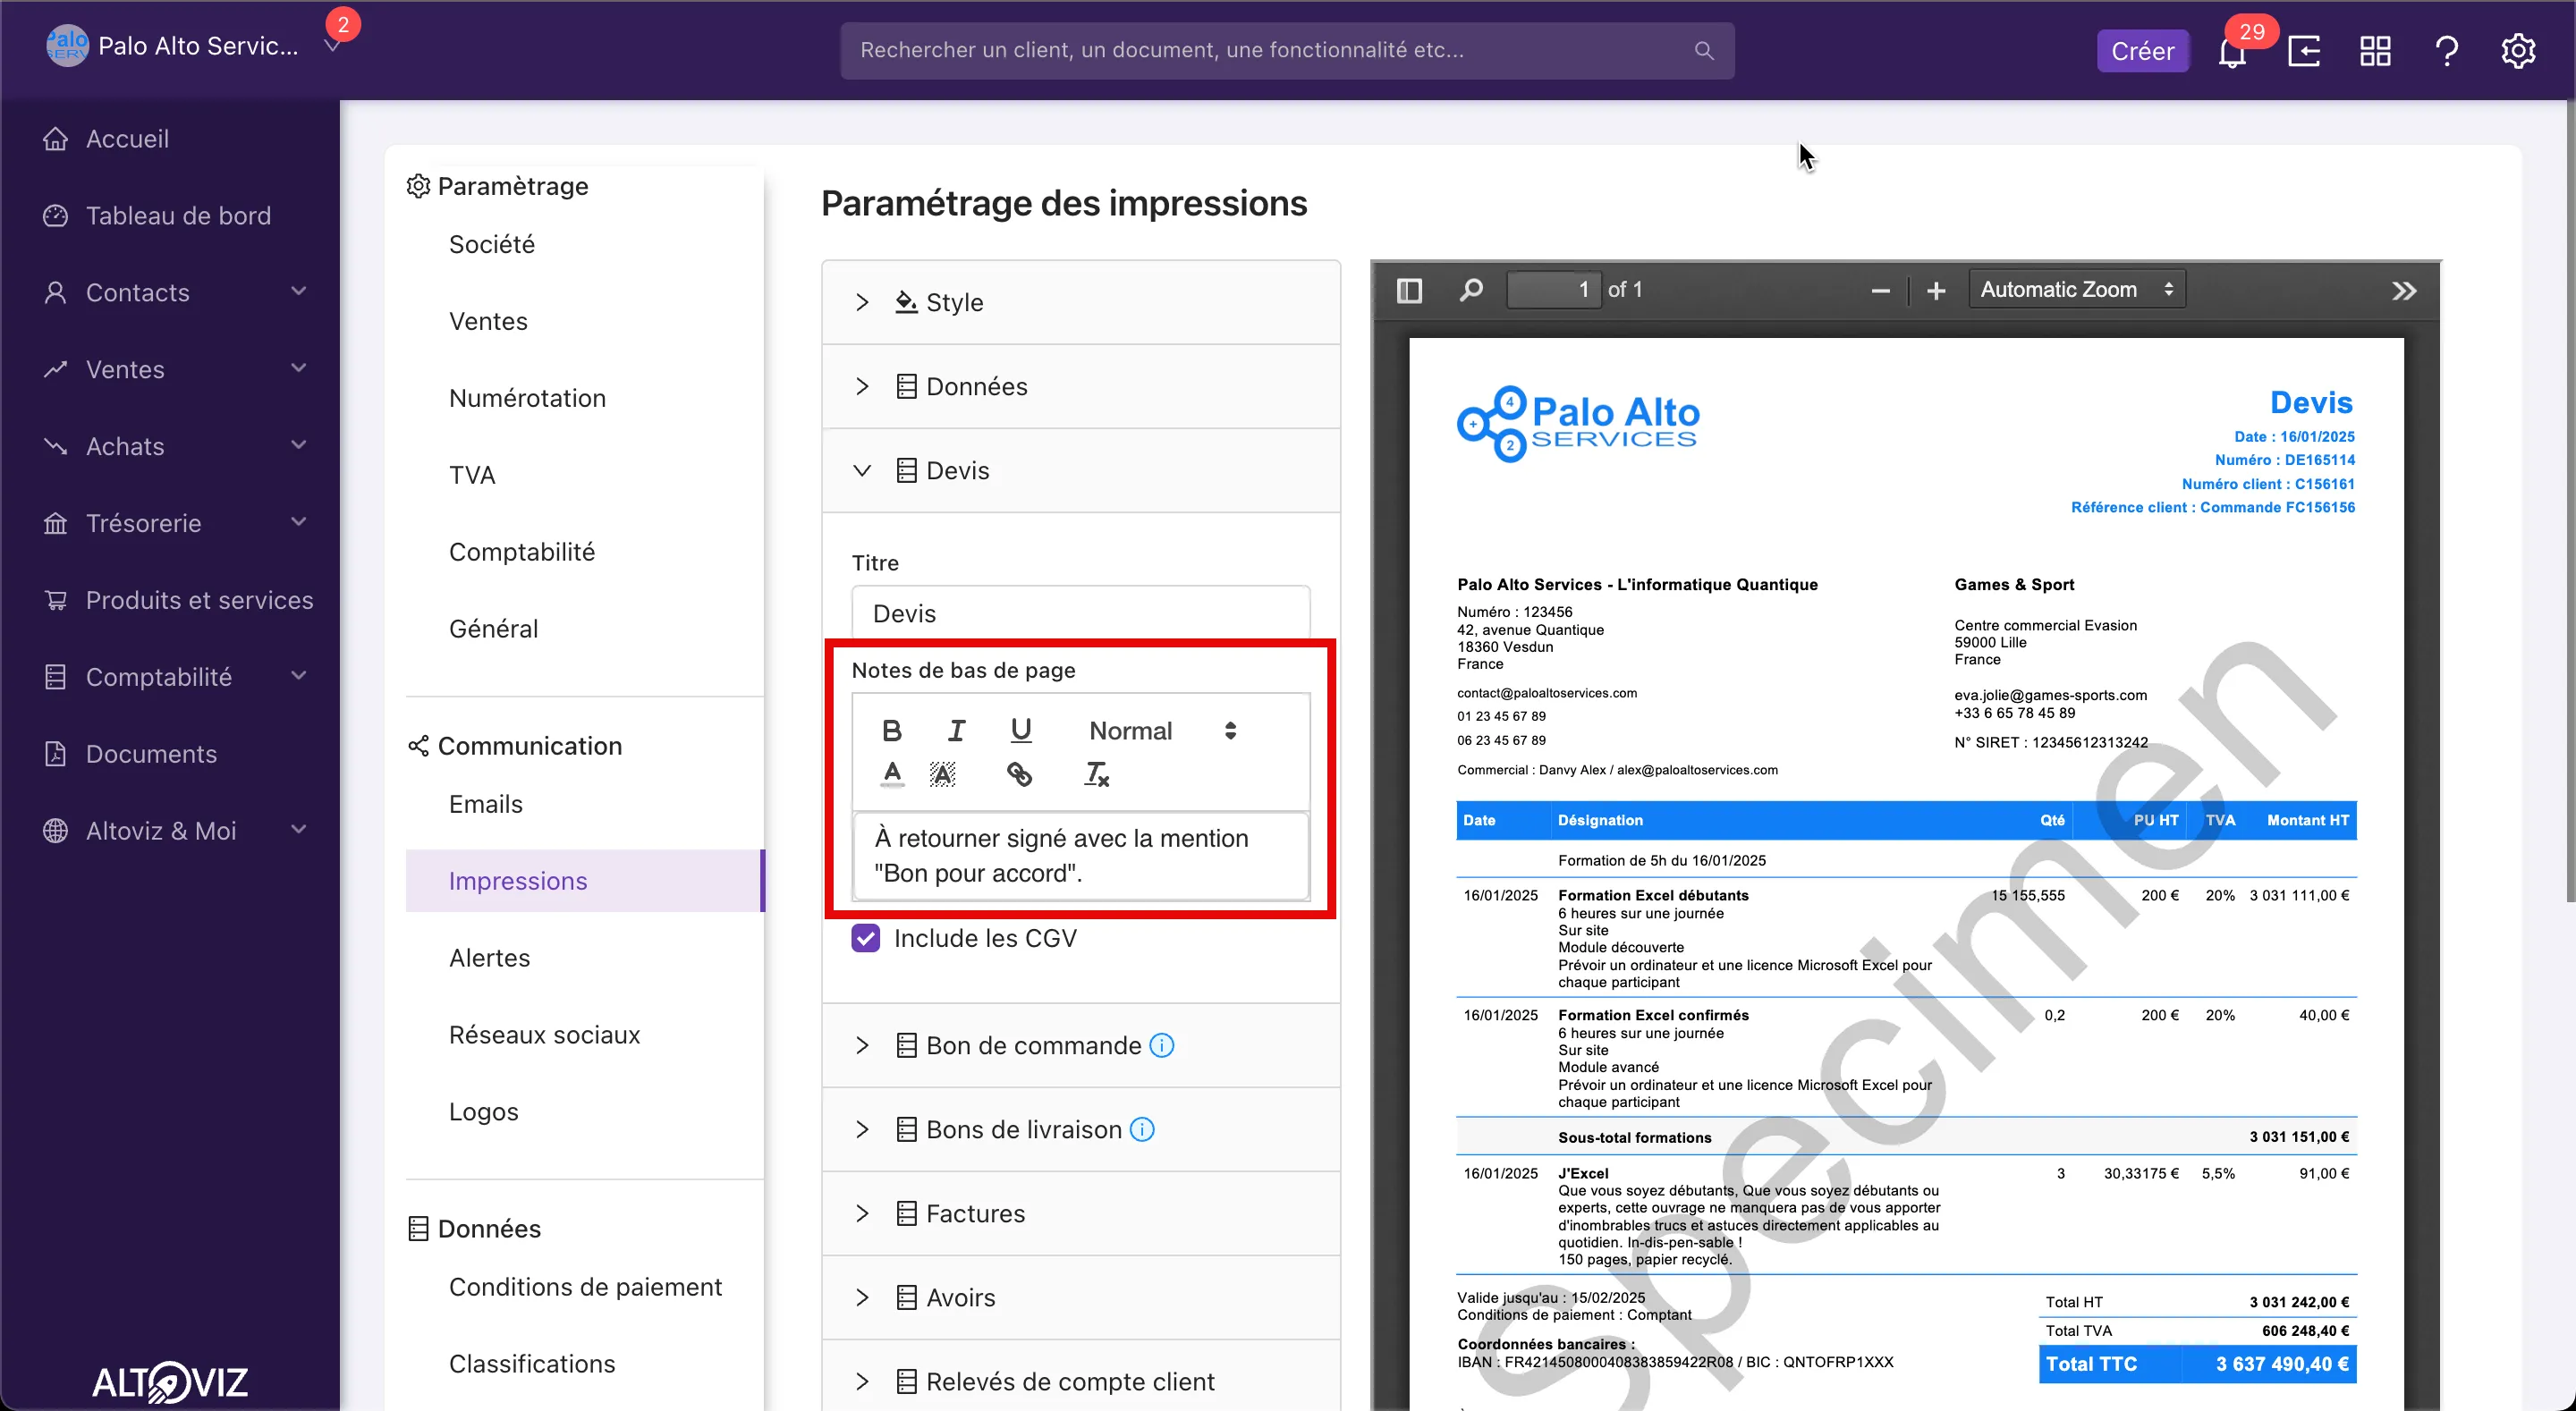Open the text background color picker

point(942,774)
